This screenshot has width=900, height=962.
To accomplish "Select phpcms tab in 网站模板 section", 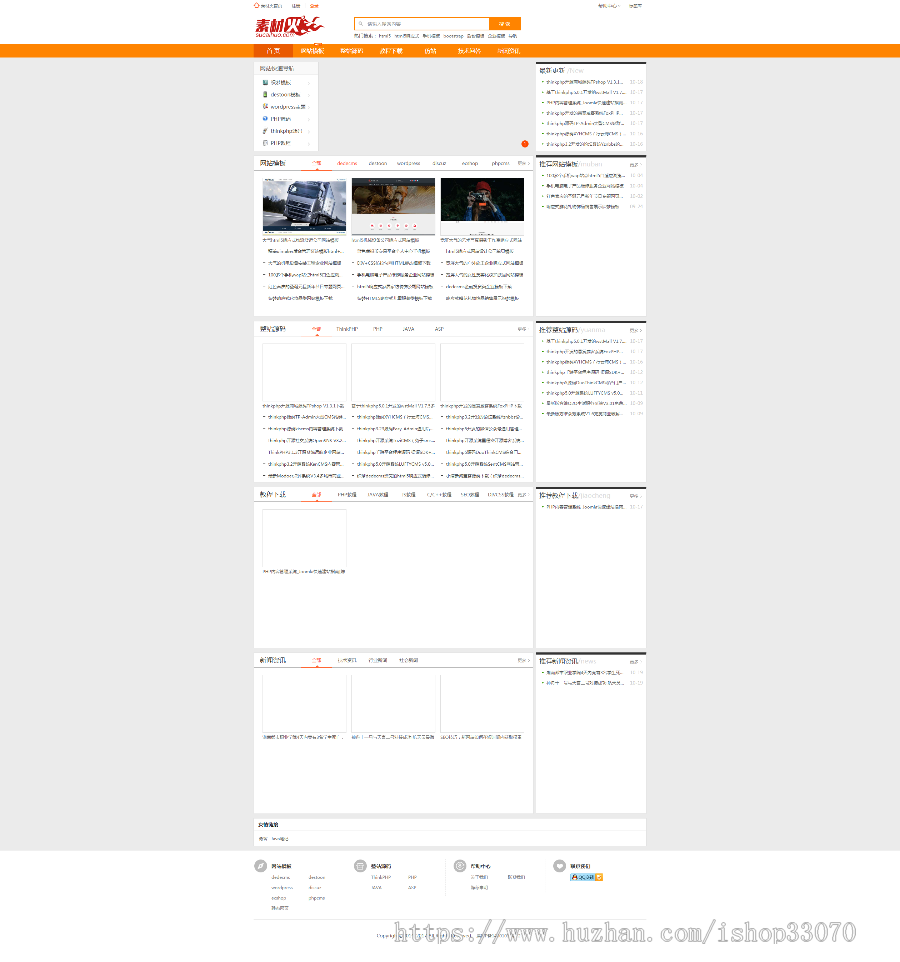I will (x=501, y=163).
